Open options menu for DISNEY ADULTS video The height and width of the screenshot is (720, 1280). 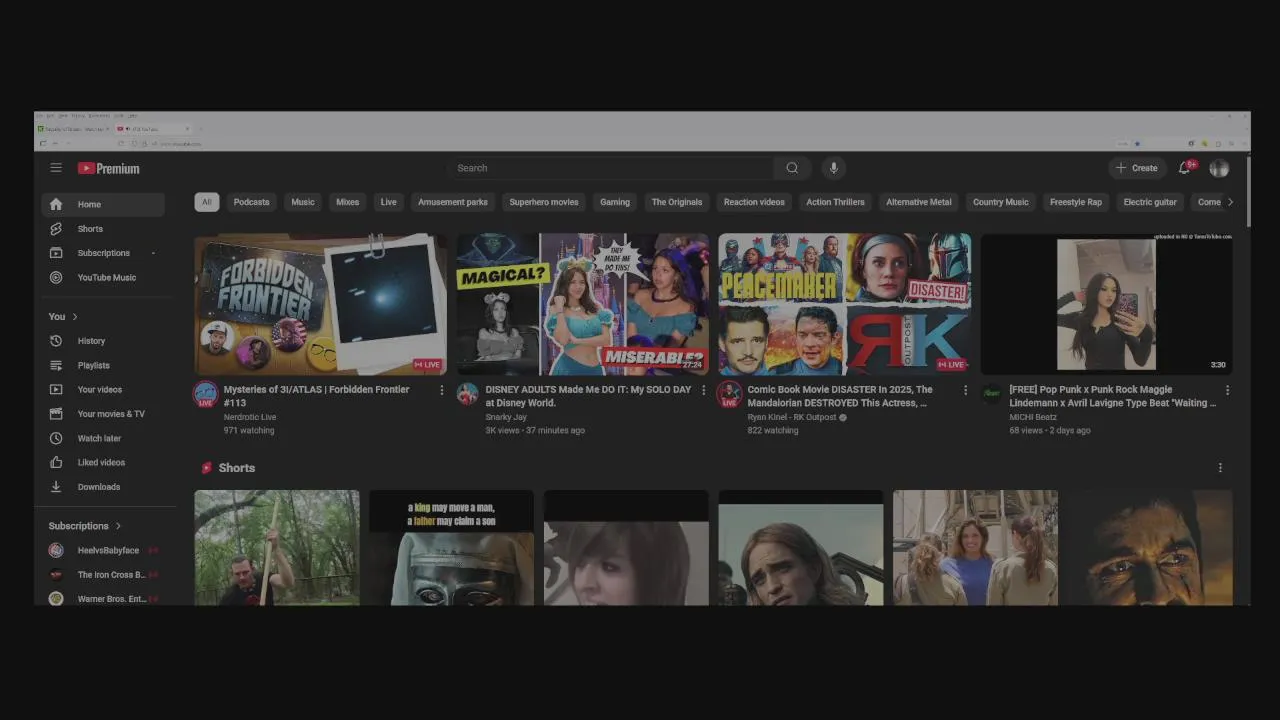(x=703, y=390)
